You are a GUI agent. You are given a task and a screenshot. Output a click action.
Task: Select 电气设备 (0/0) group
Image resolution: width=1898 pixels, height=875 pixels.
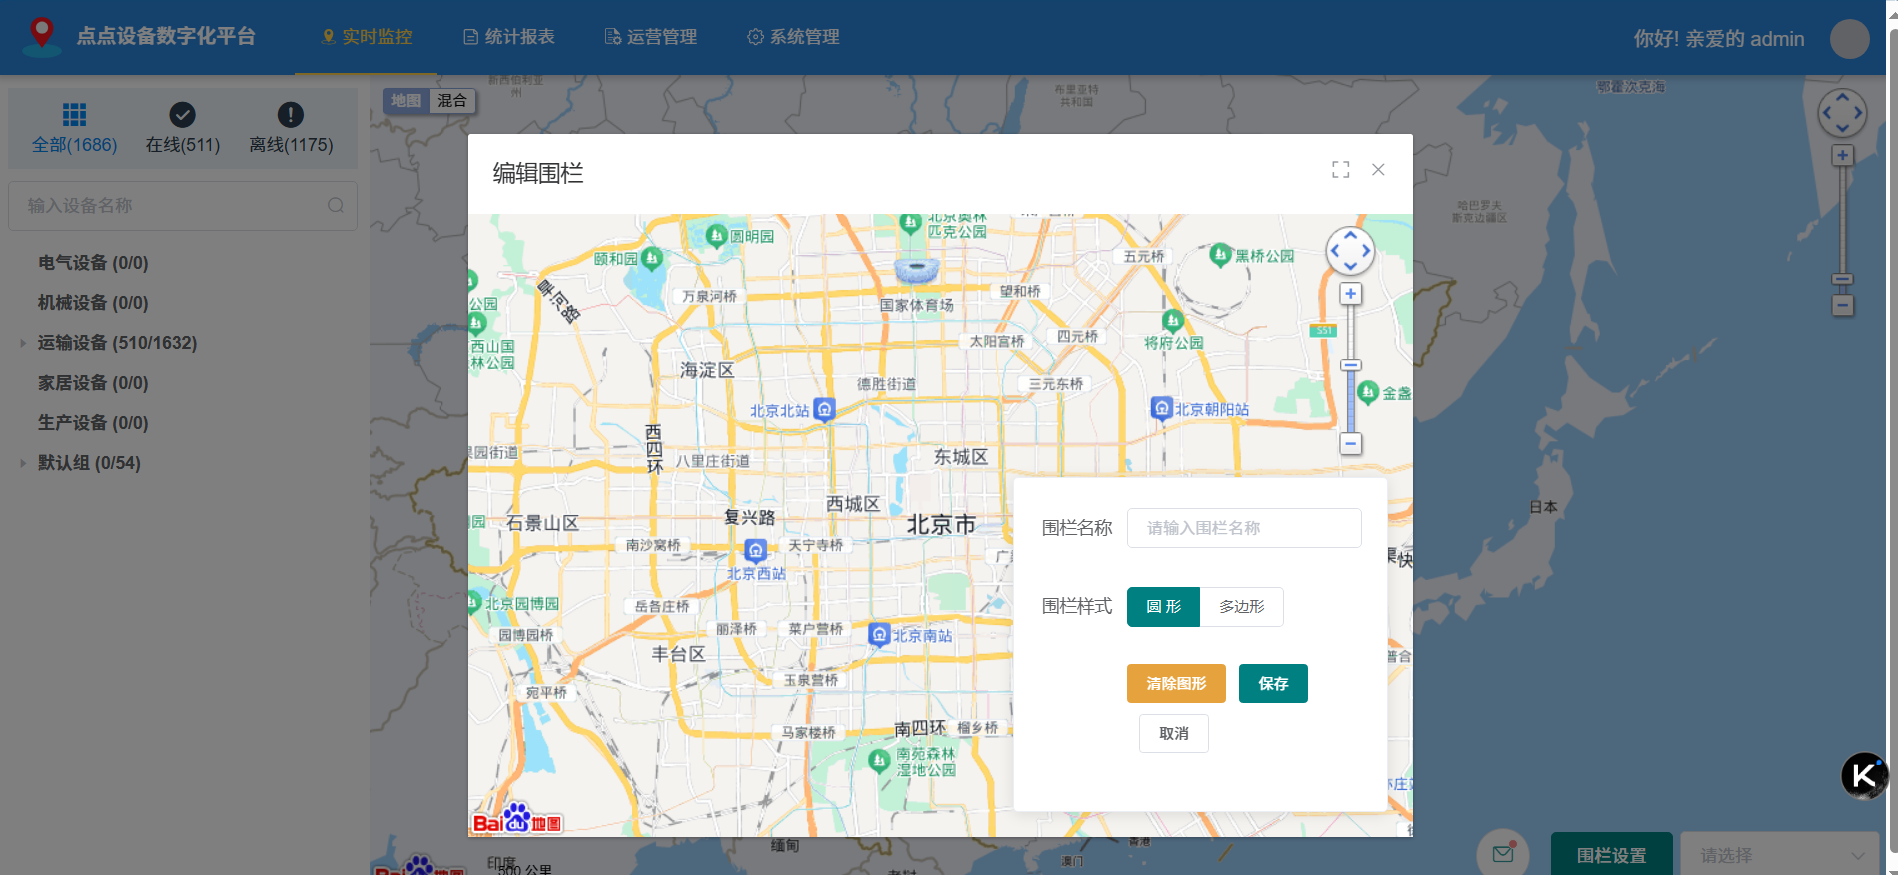(93, 263)
